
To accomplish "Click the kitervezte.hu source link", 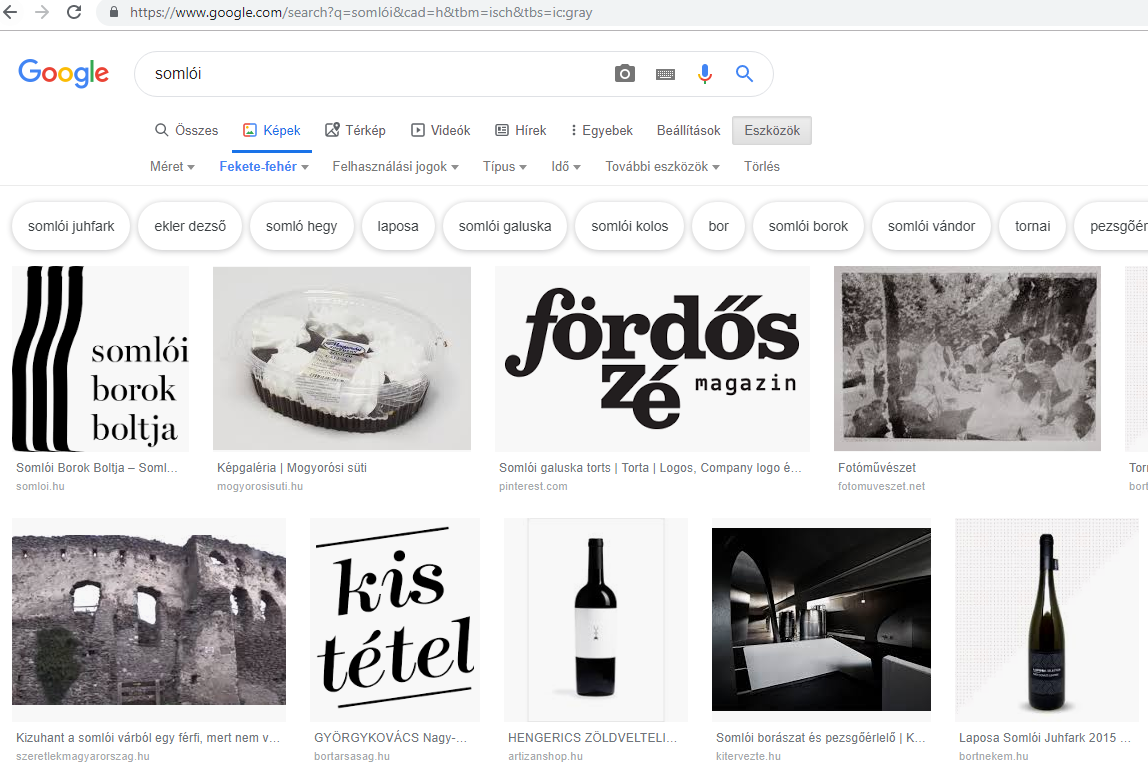I will point(748,756).
